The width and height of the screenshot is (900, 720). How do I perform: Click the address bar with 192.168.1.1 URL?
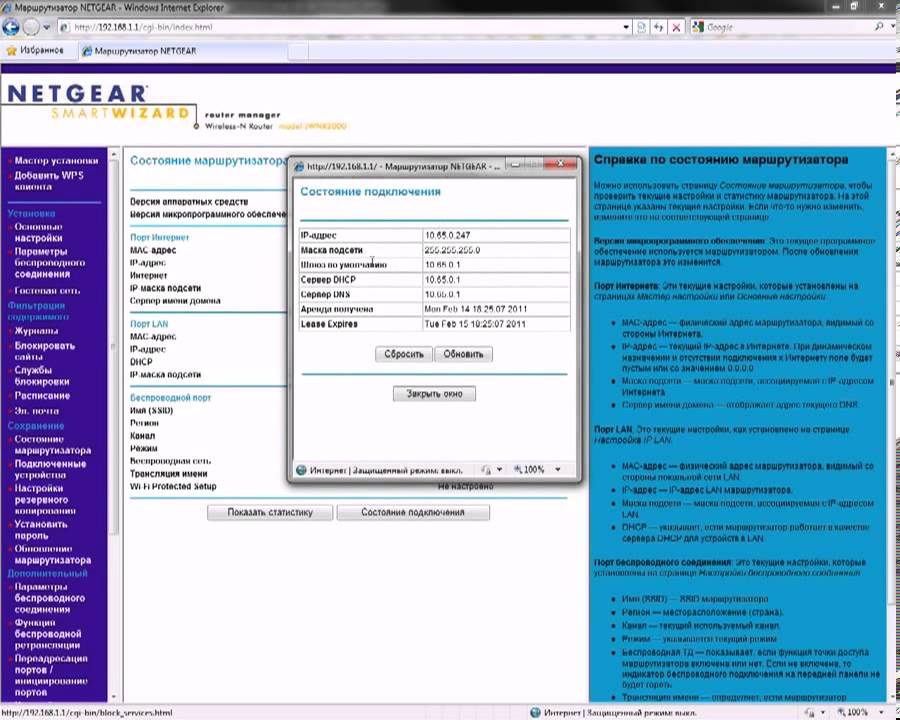[x=339, y=27]
